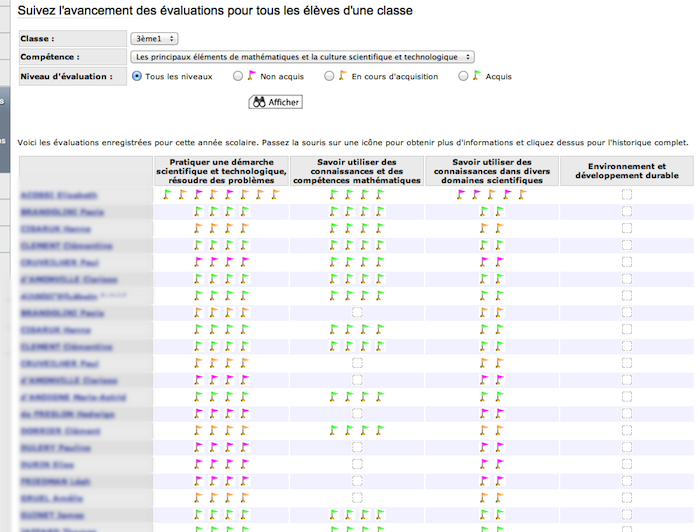Click first flag in top row of 'compétences mathématiques'
700x532 pixels.
click(334, 195)
